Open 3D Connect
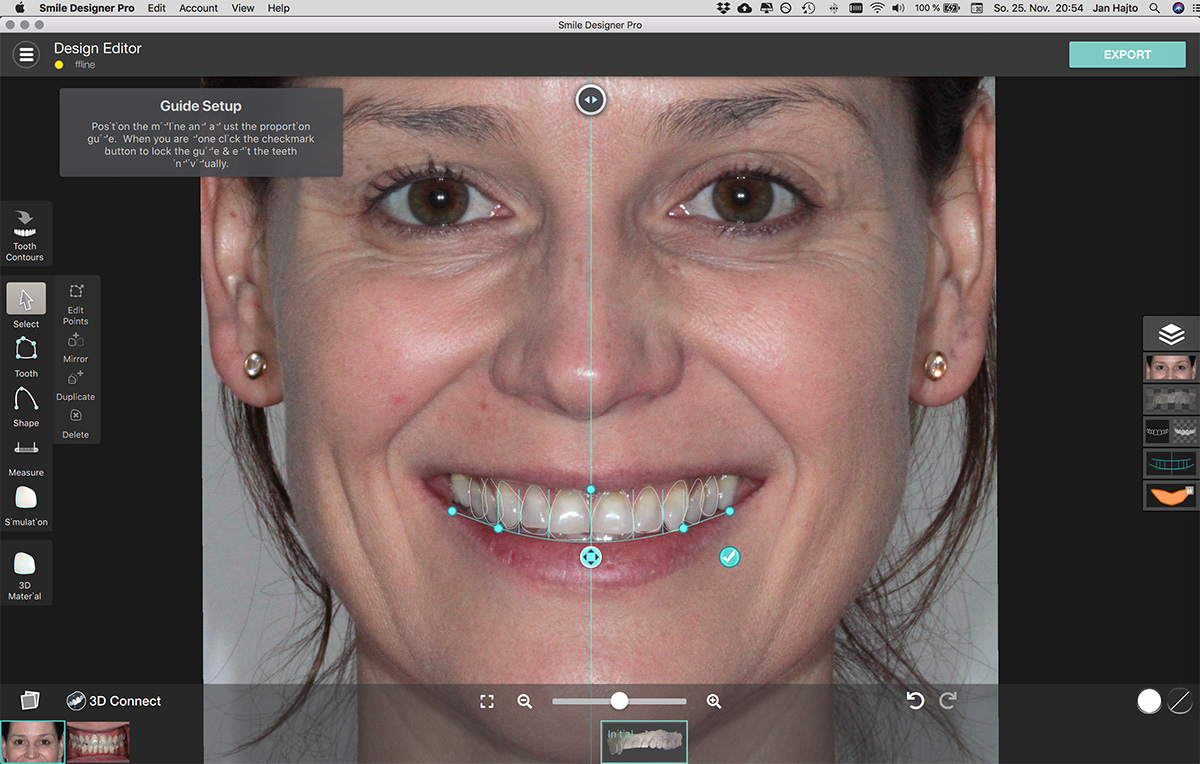1200x764 pixels. coord(113,701)
